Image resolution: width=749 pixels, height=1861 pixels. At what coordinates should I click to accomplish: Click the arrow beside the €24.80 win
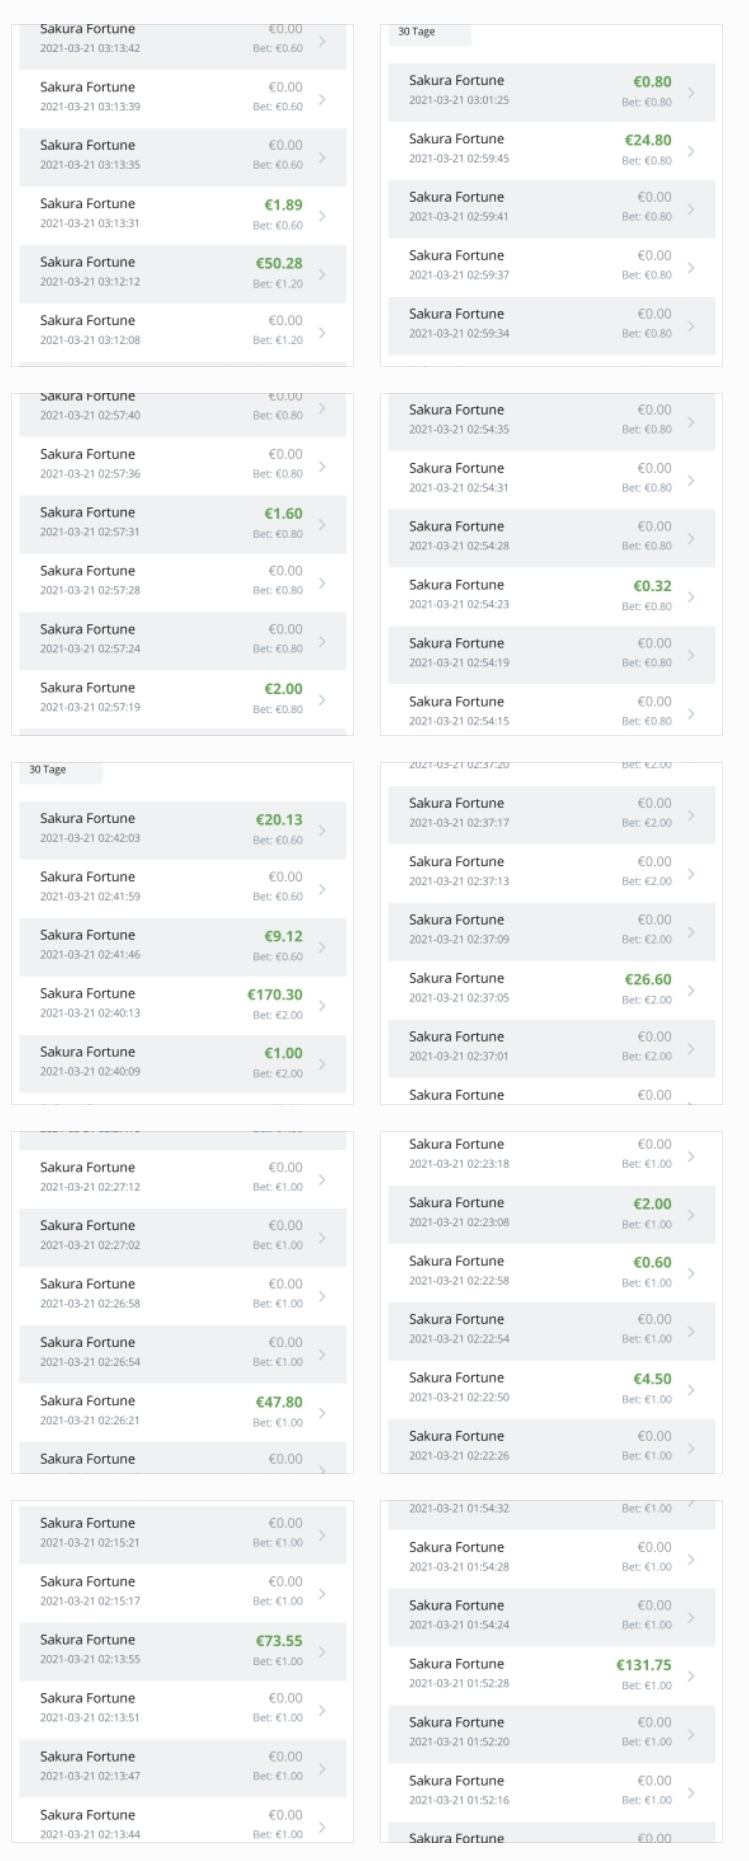tap(691, 150)
